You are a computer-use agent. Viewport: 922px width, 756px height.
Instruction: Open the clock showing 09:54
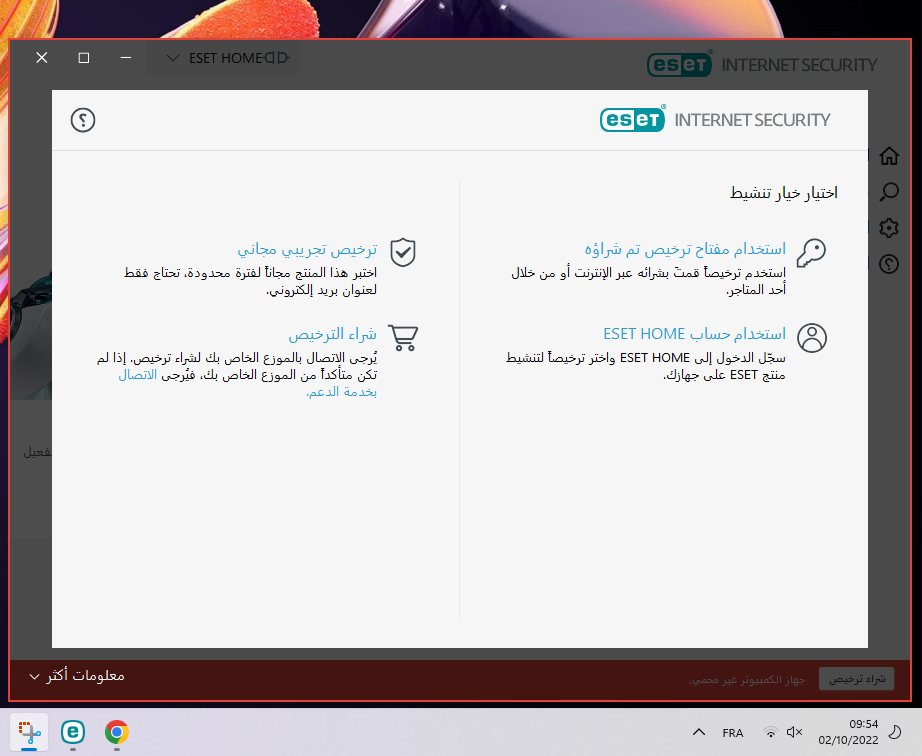pyautogui.click(x=848, y=732)
